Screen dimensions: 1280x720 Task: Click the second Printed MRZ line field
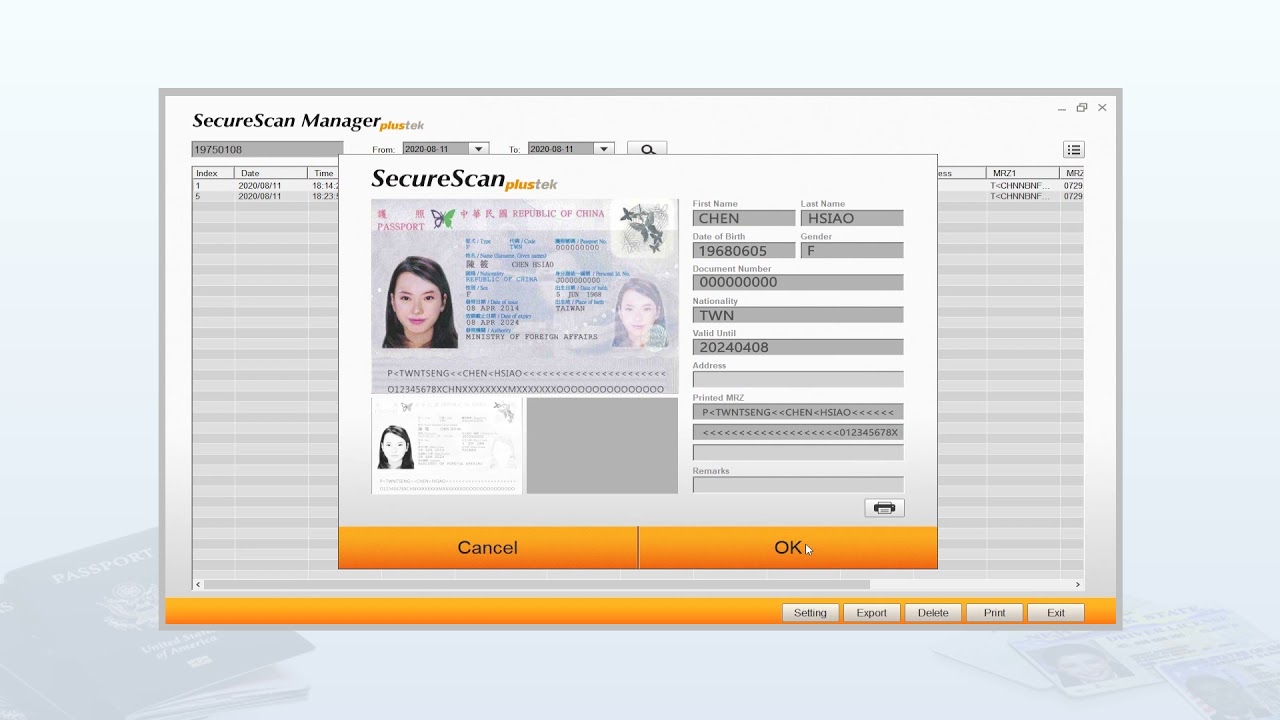(x=798, y=432)
